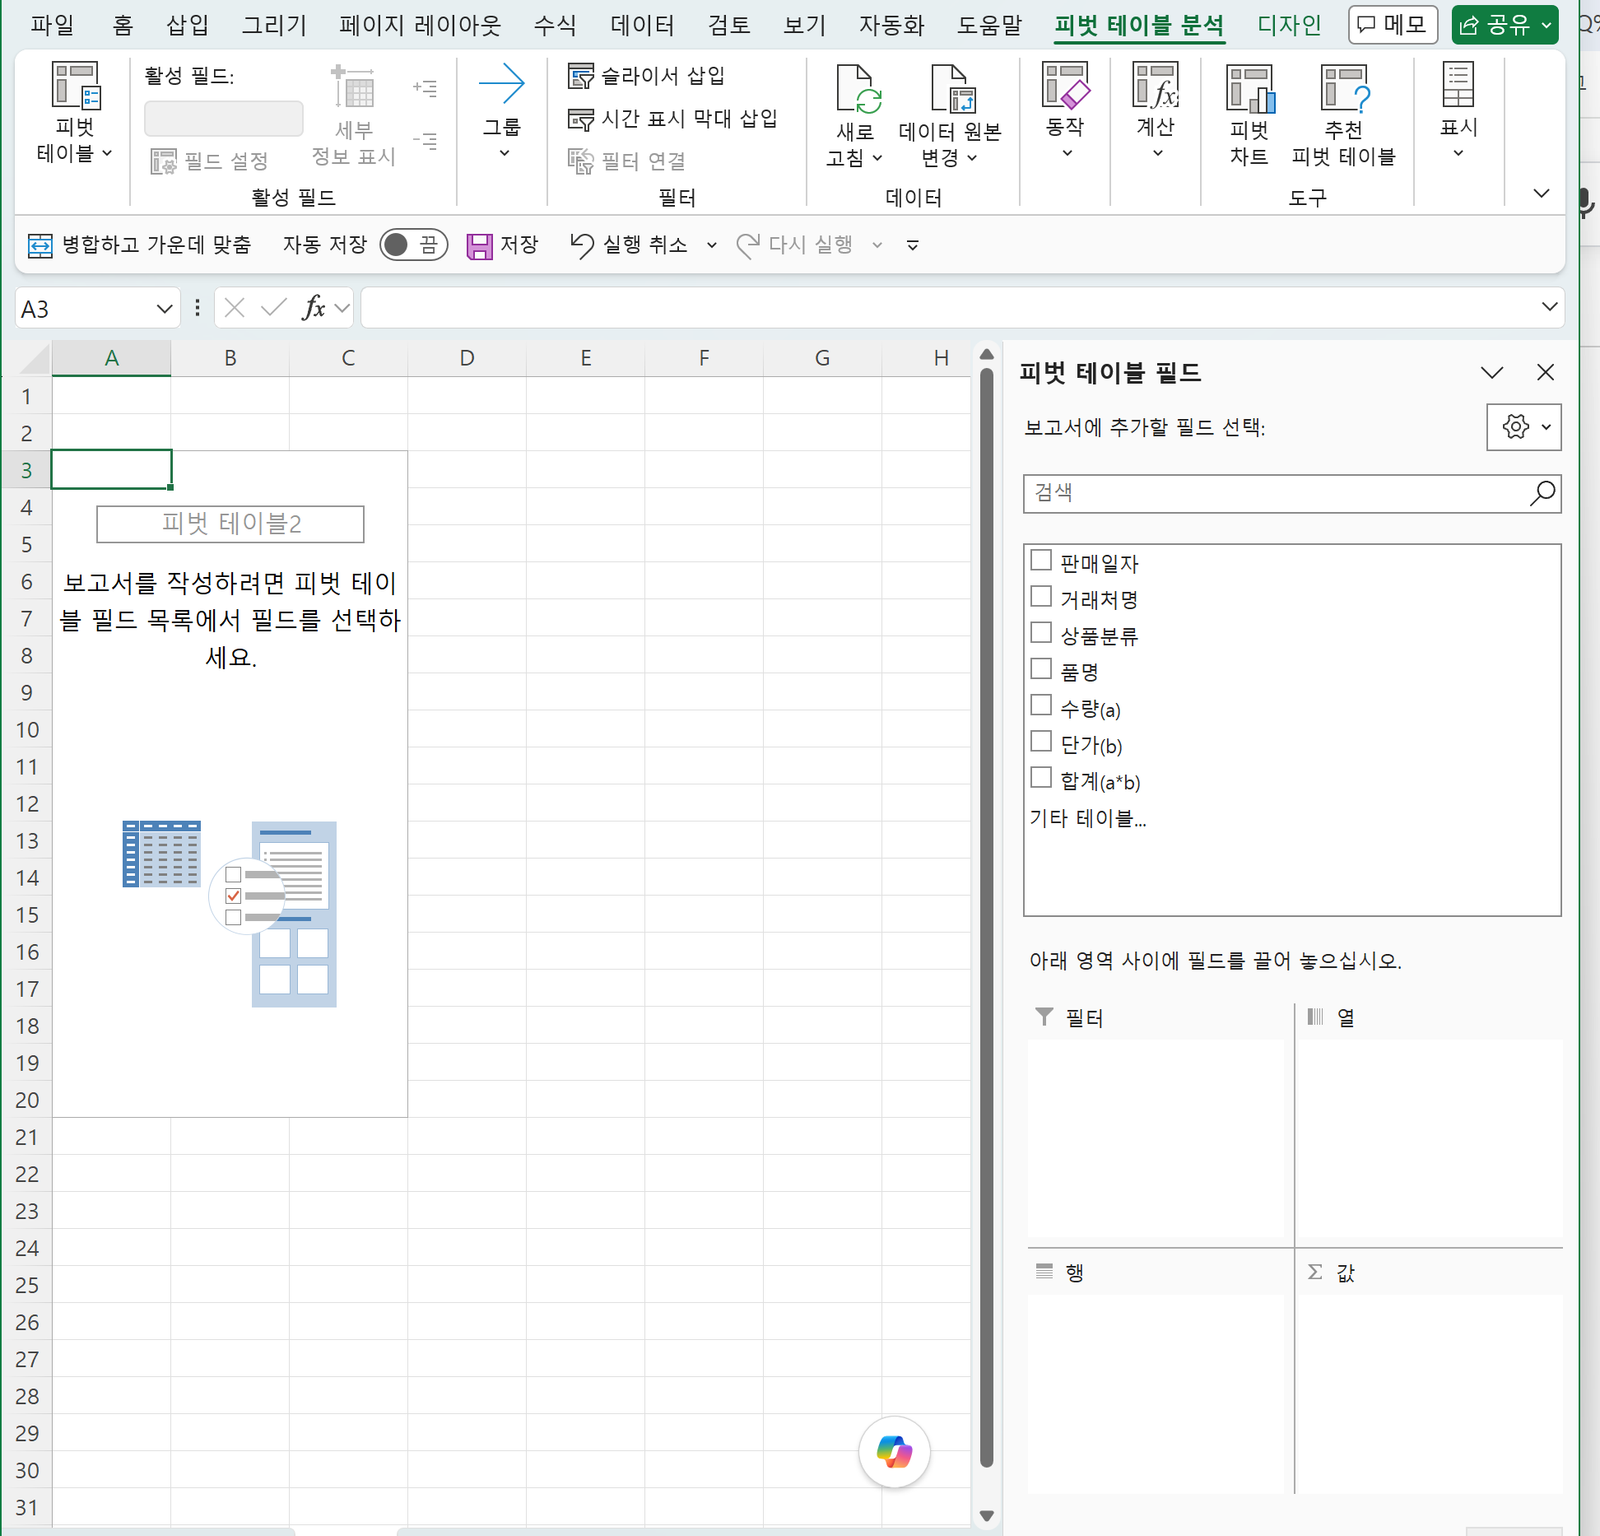Click 추천 피벗 테이블 icon
This screenshot has height=1536, width=1600.
pos(1344,88)
